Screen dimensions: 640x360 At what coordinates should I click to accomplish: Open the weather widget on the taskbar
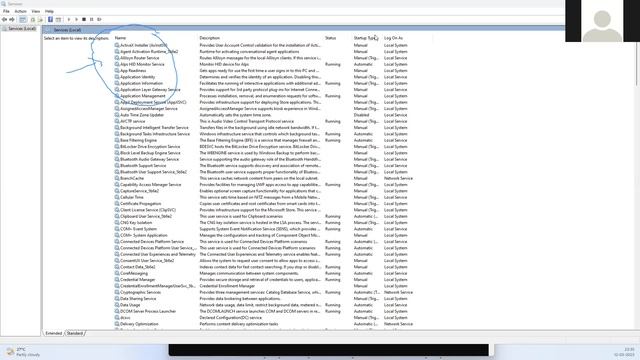coord(24,352)
